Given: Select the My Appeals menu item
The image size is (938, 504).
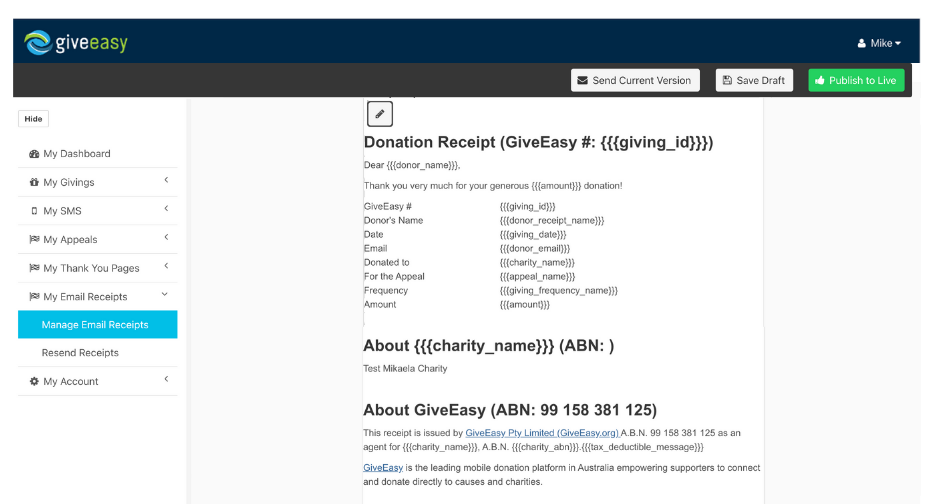Looking at the screenshot, I should click(98, 239).
